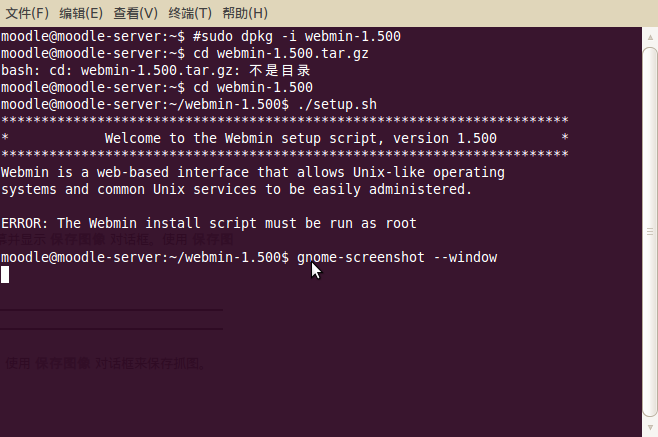Click the white terminal cursor block
Viewport: 658px width, 437px height.
coord(5,275)
